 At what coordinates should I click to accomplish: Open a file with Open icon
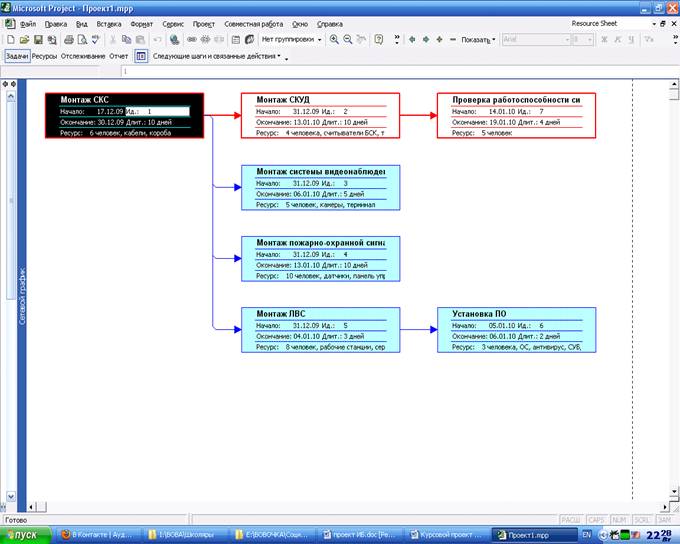24,39
